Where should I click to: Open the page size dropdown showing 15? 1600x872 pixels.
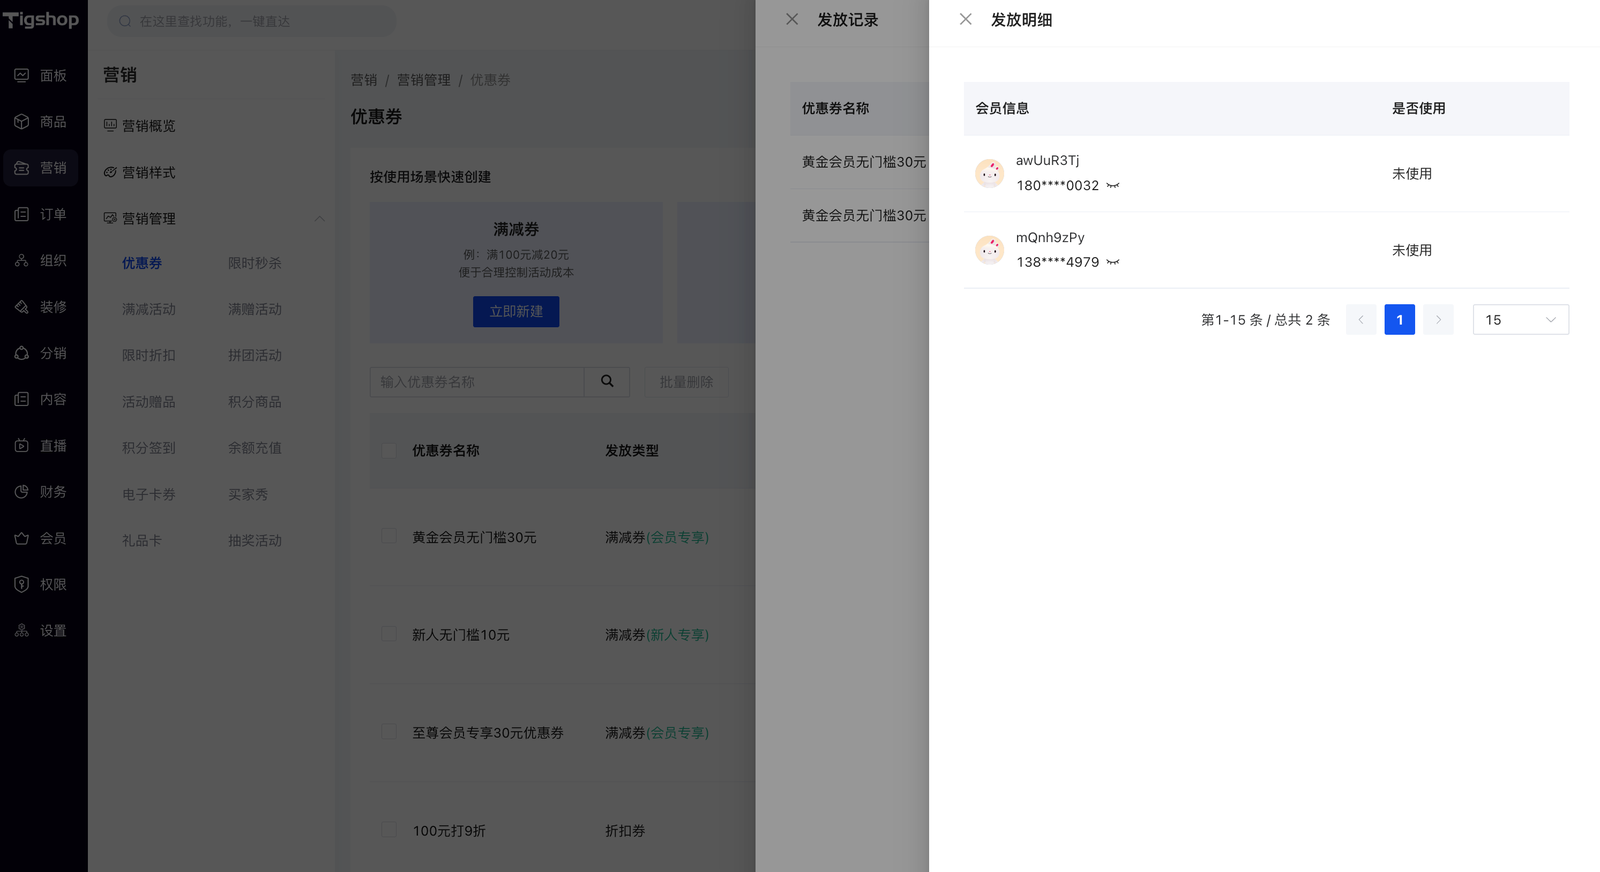pyautogui.click(x=1520, y=320)
